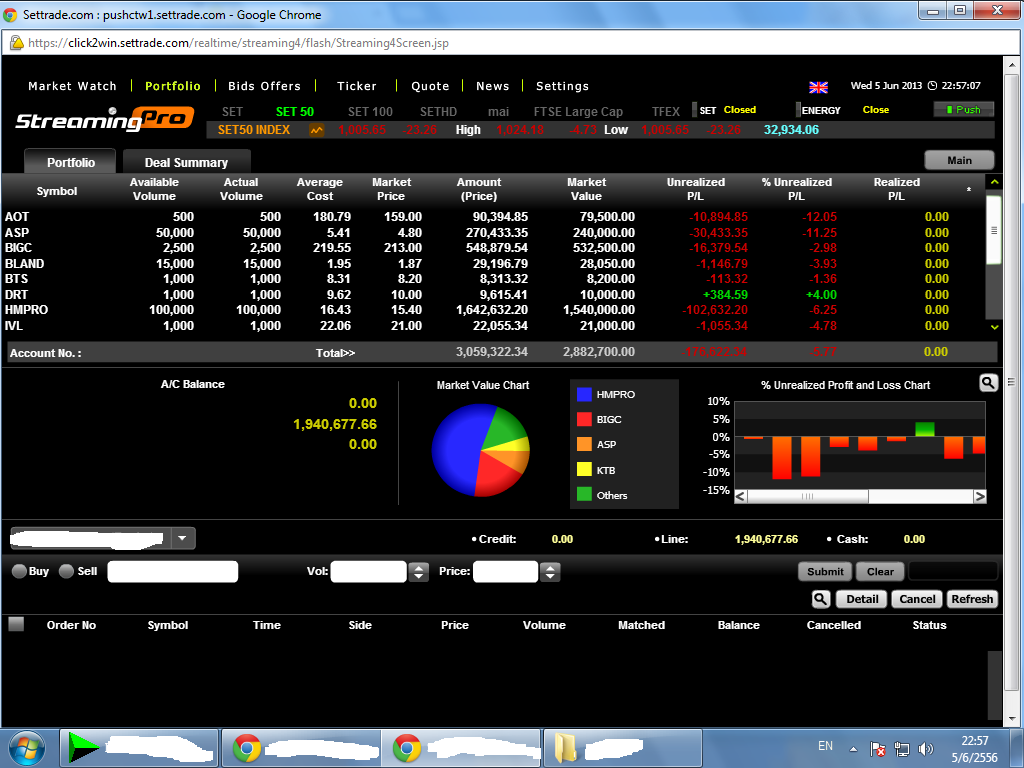
Task: Click the HMPRO blue legend swatch
Action: (584, 394)
